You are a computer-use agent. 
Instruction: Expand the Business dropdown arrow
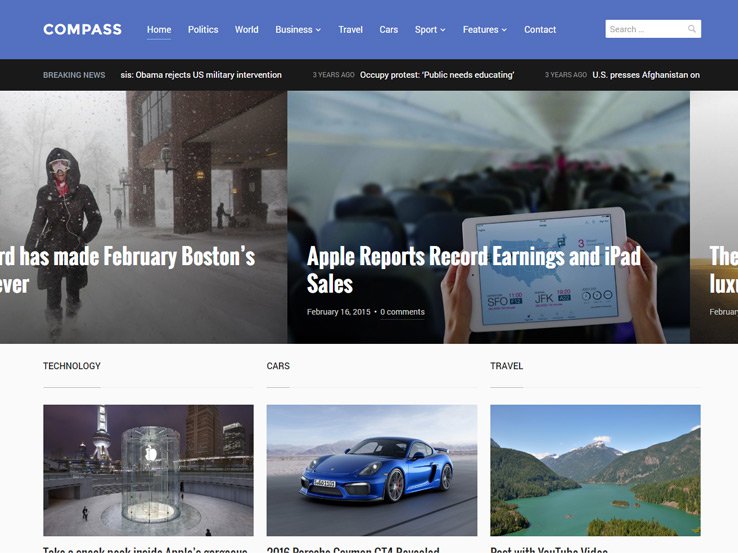[318, 30]
